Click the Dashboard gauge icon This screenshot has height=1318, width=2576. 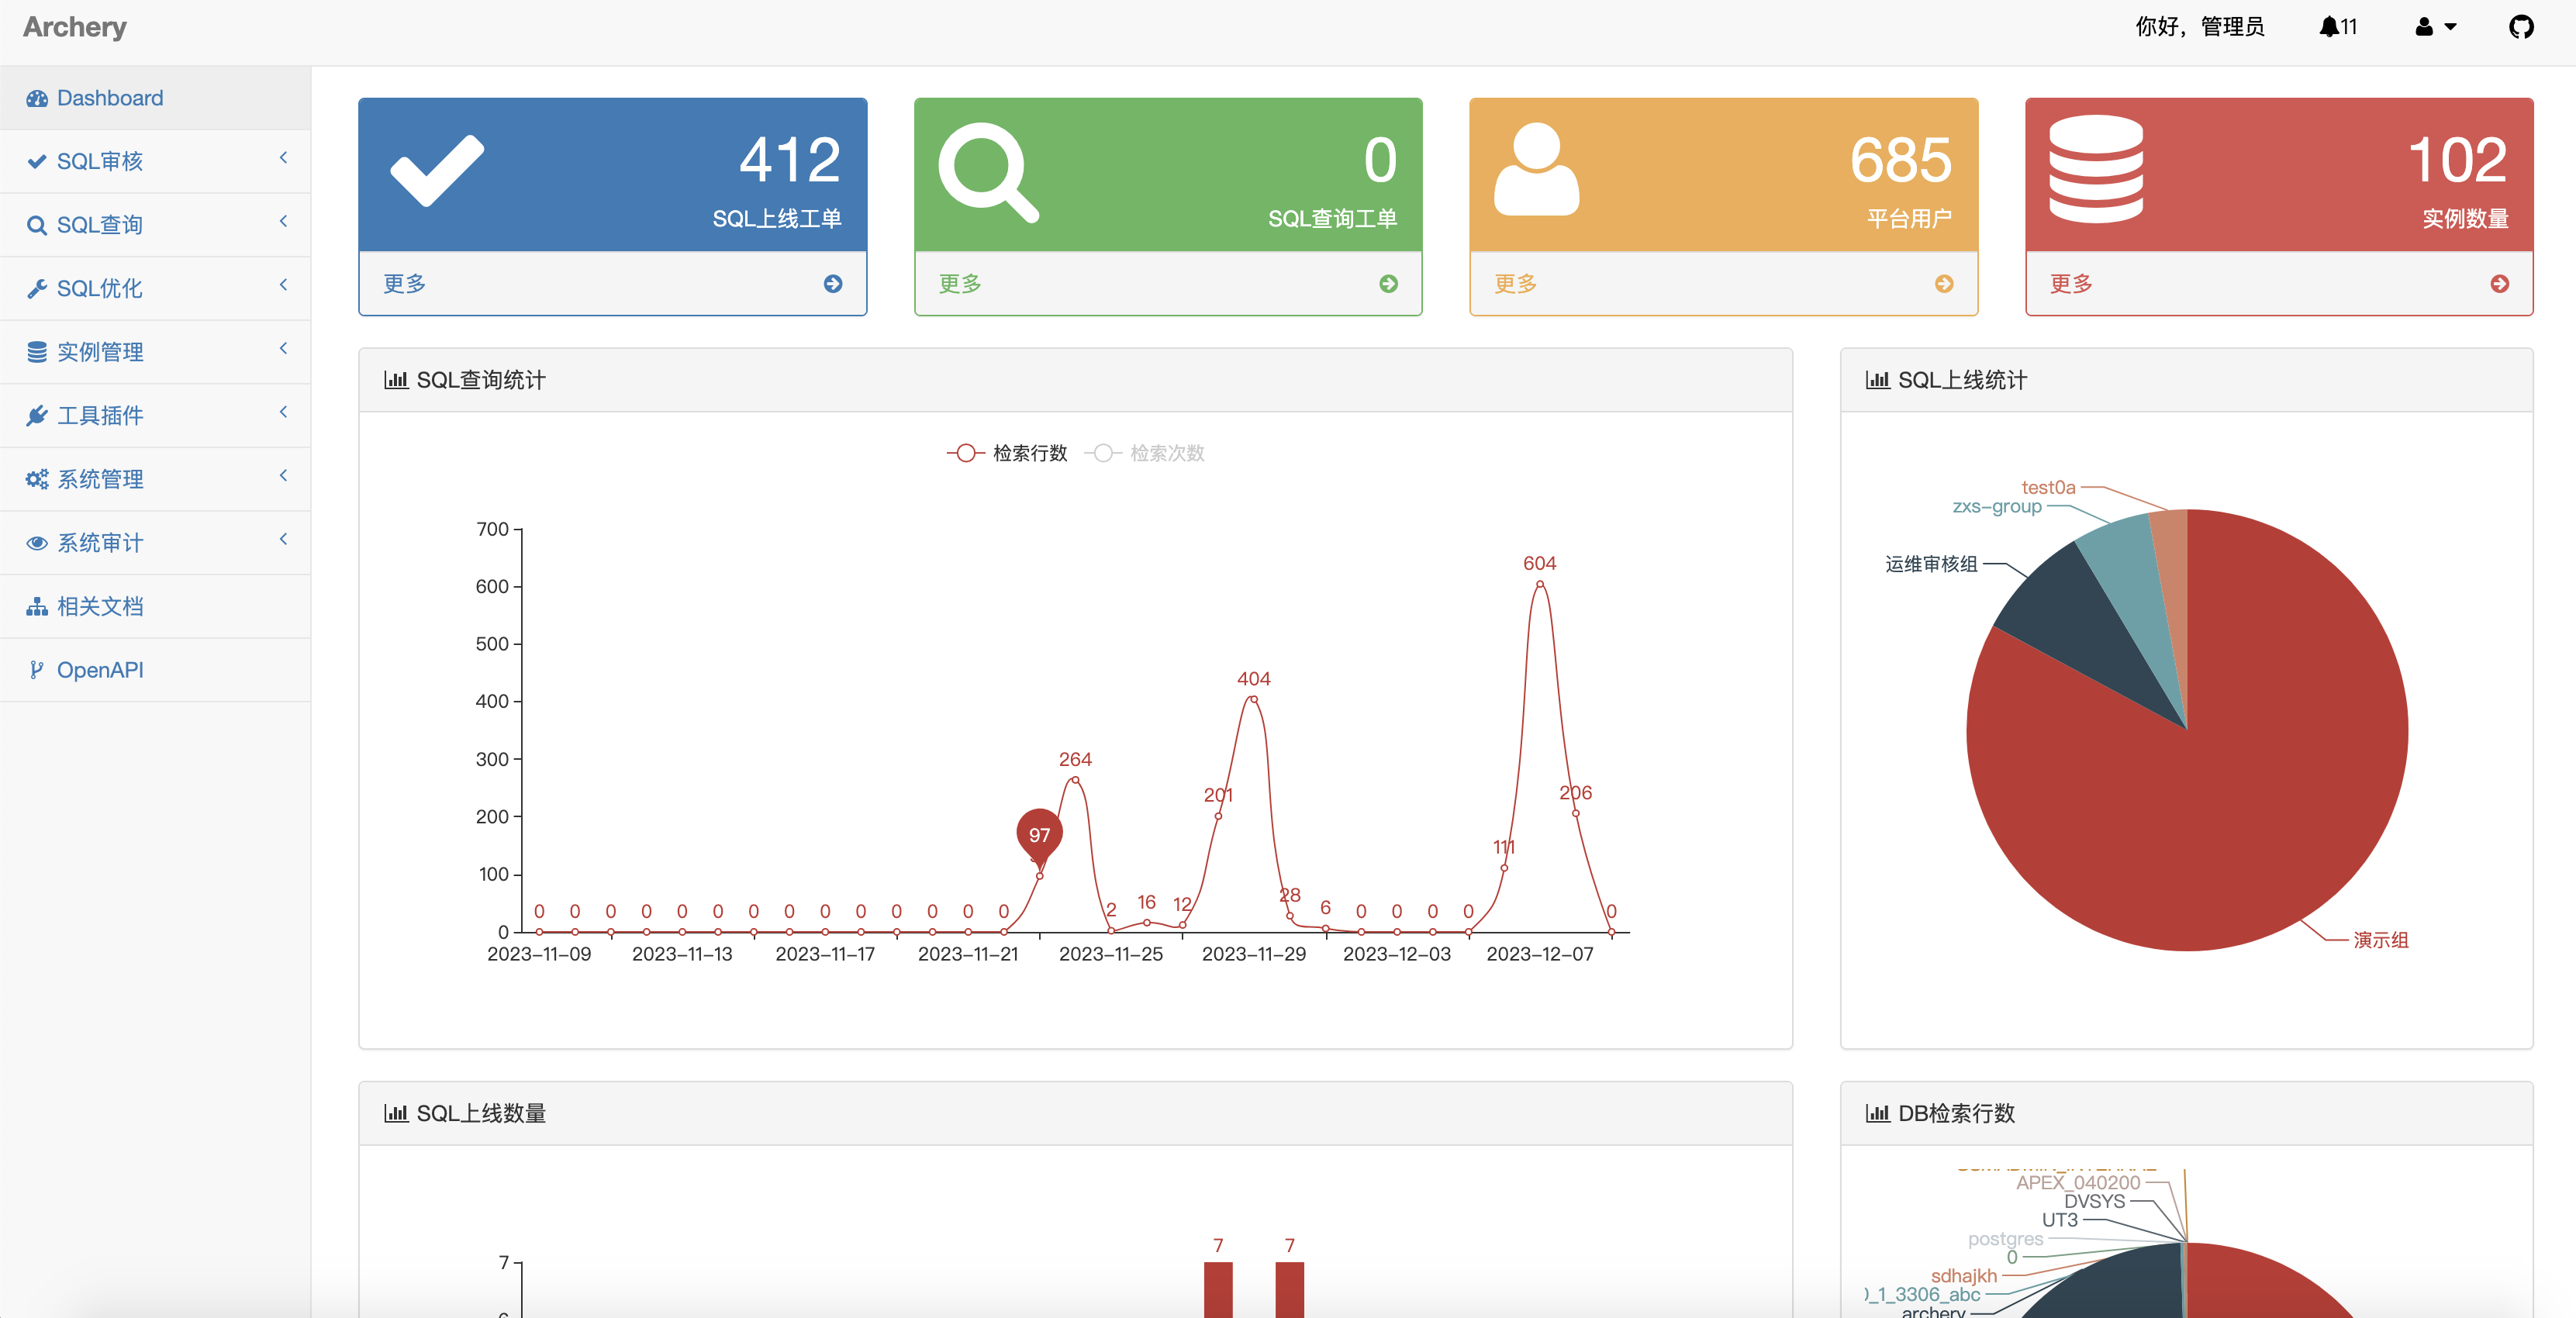coord(37,98)
